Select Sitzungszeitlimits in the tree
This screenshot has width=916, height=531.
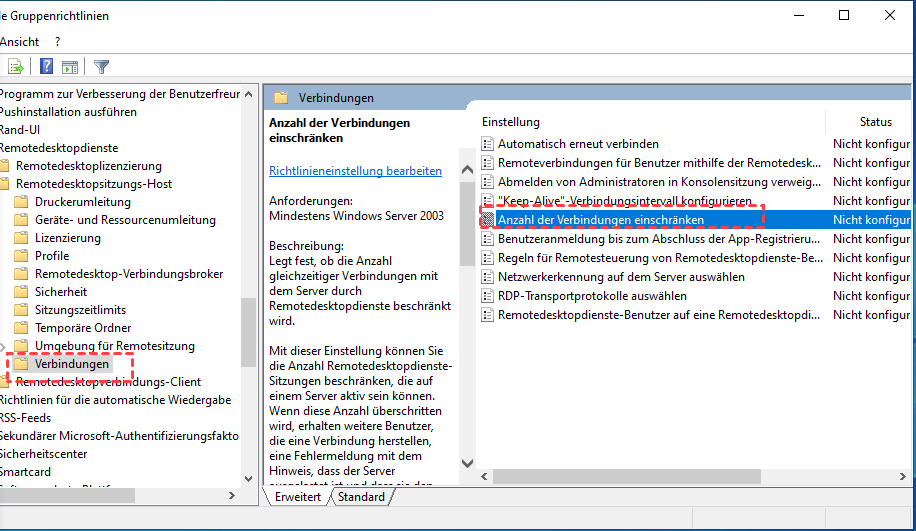point(80,310)
